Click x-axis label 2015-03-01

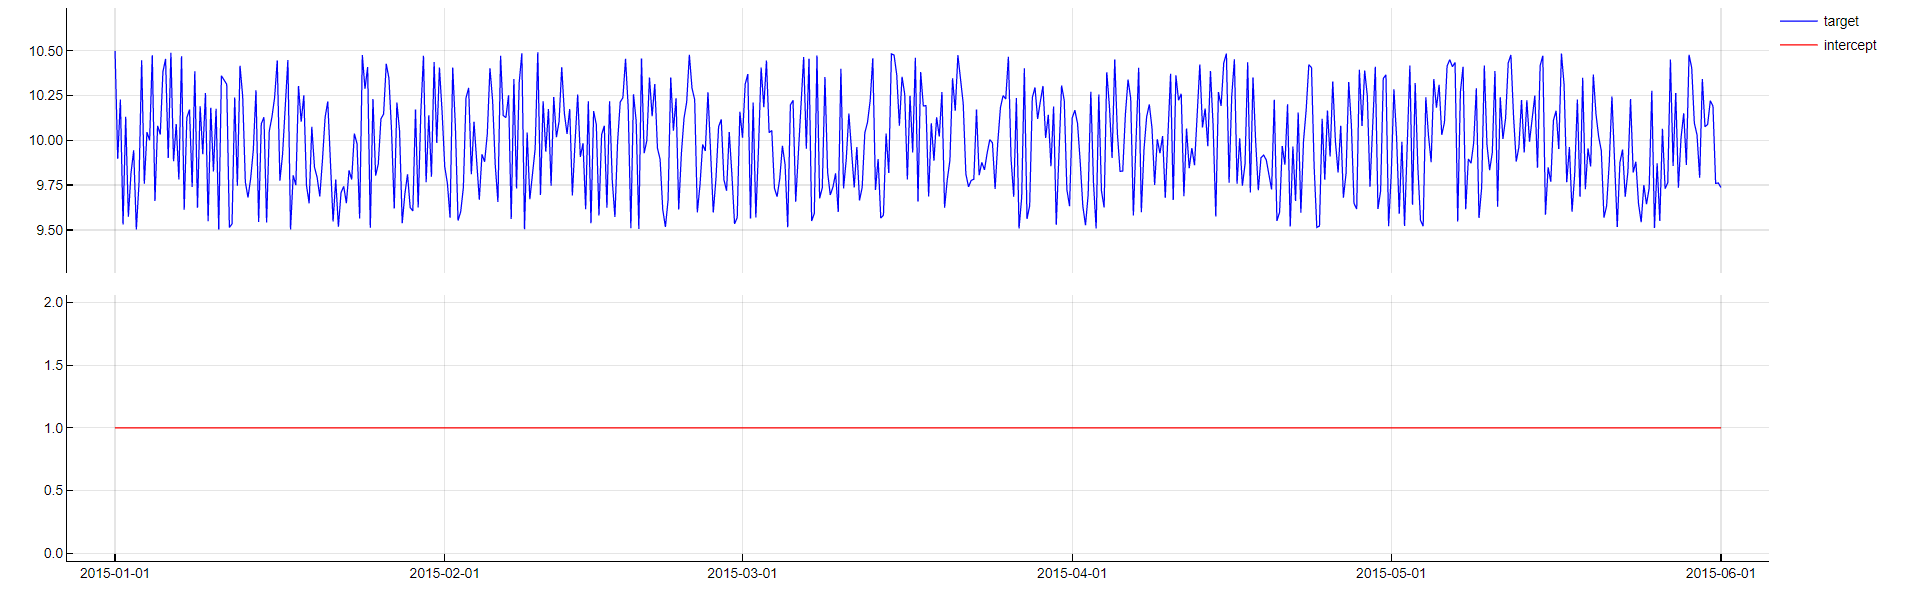pos(742,573)
